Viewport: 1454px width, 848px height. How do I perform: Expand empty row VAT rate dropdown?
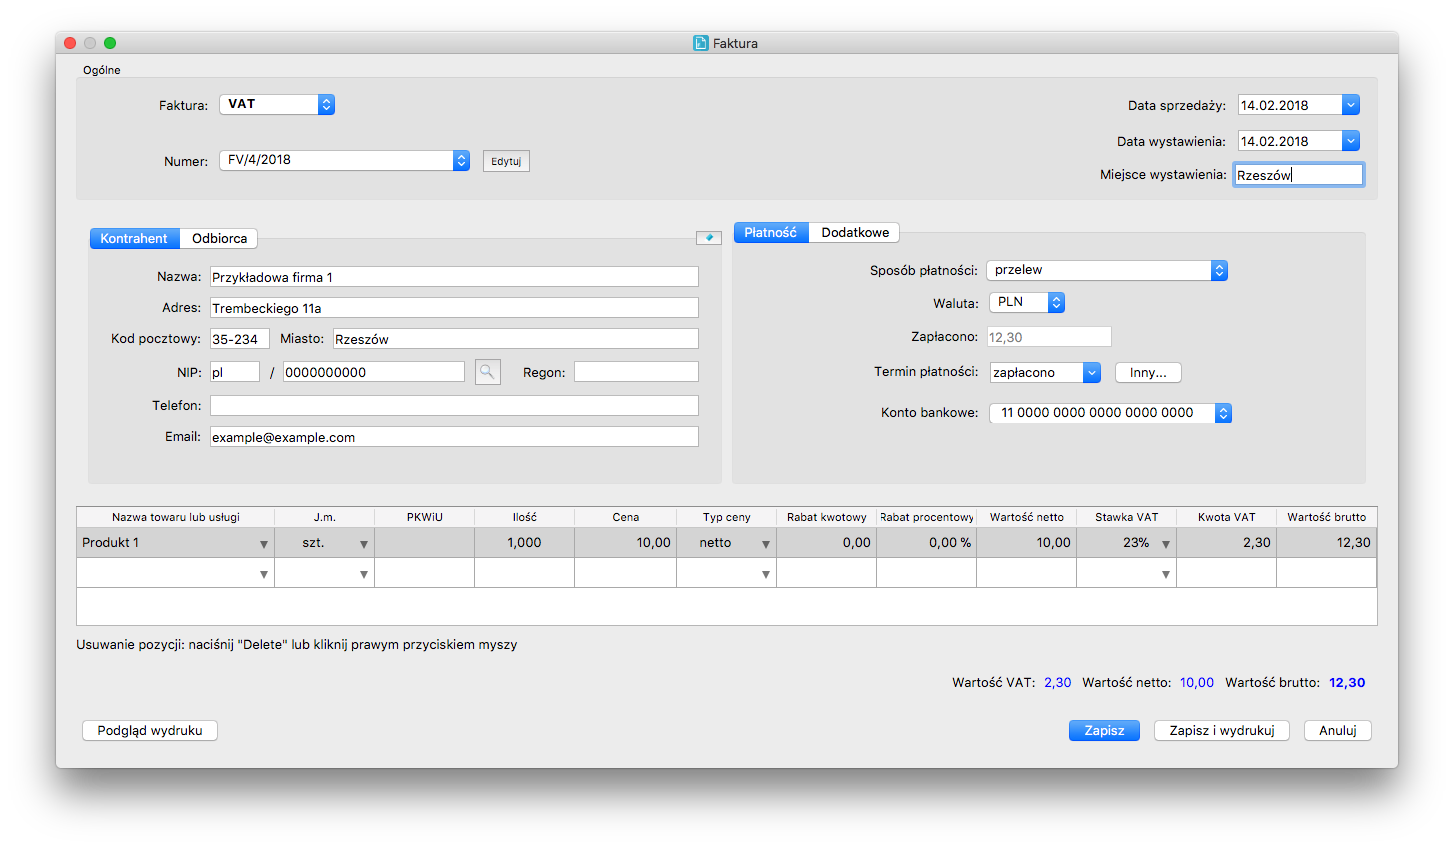coord(1166,574)
